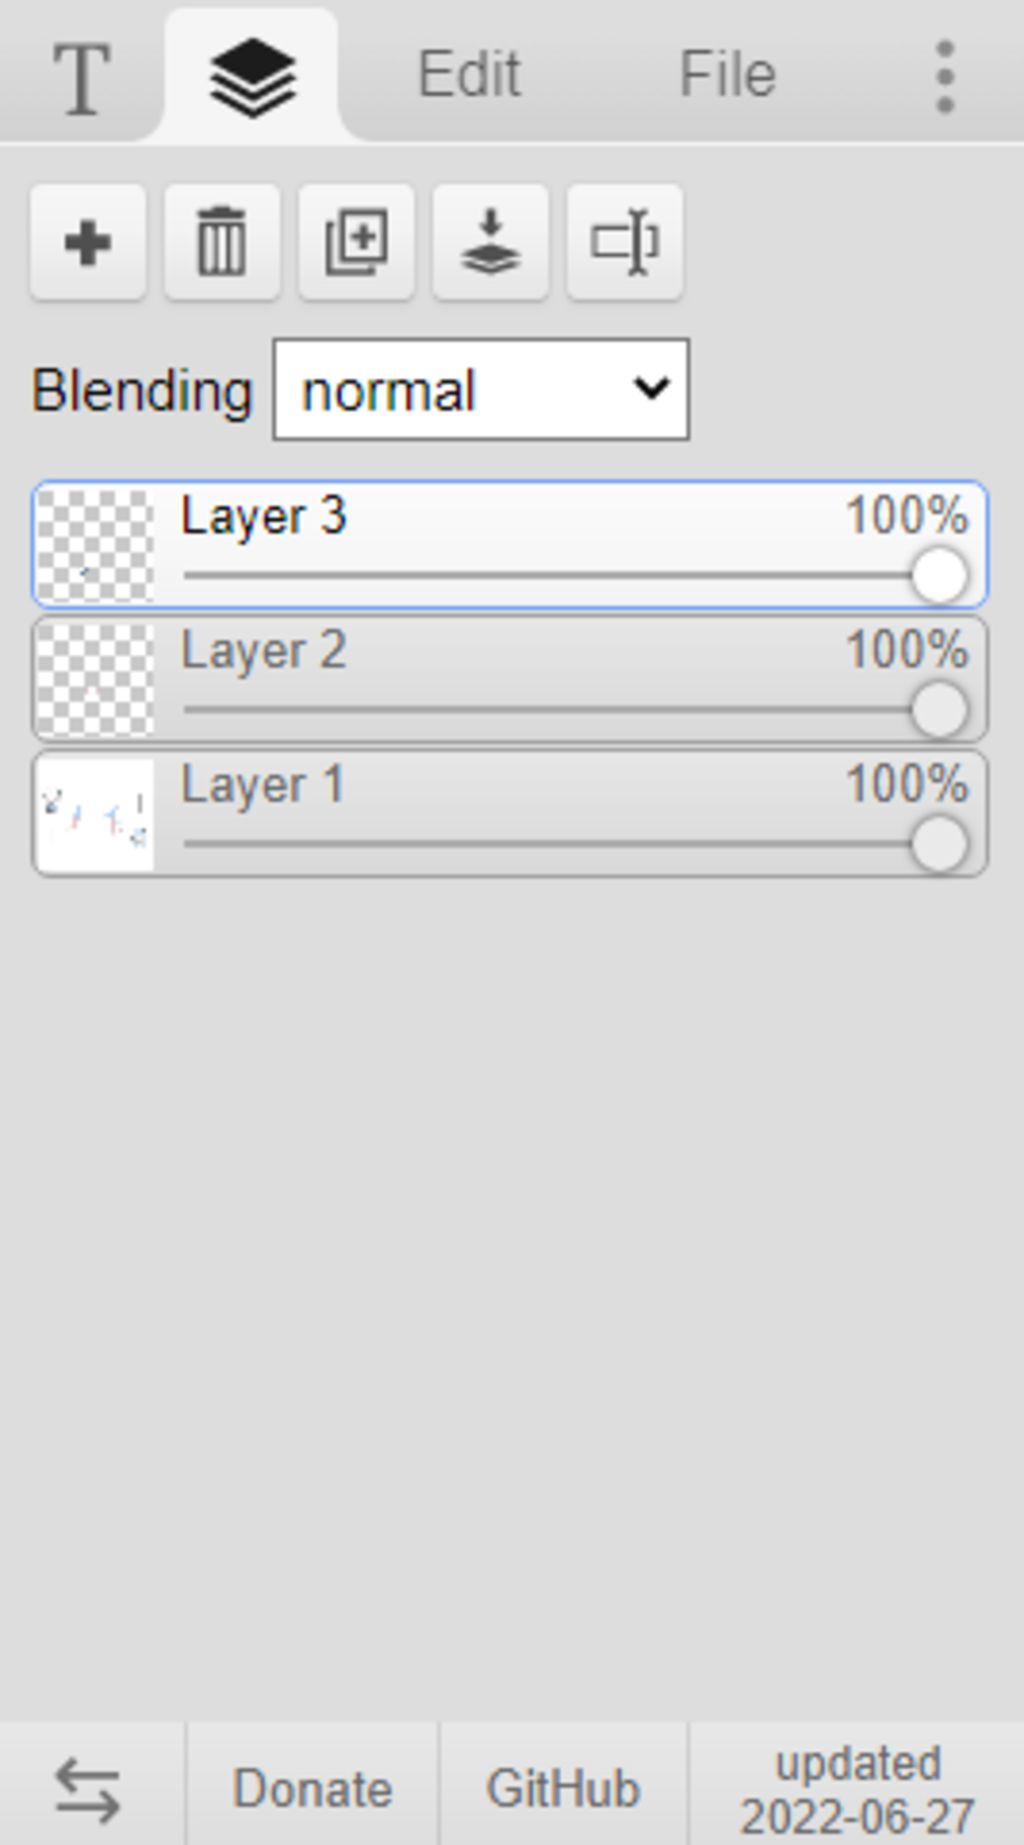Add a new layer with plus icon

(88, 242)
